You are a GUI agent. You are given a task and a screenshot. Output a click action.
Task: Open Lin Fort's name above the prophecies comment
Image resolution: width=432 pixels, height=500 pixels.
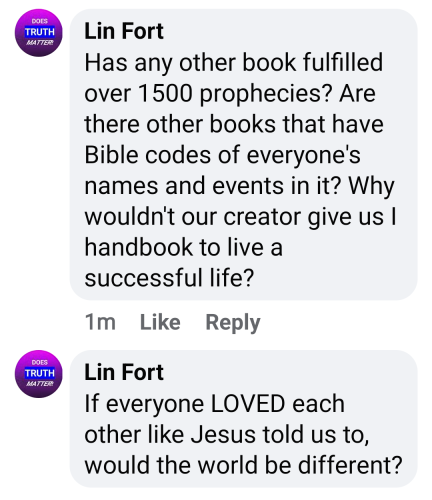click(x=124, y=31)
